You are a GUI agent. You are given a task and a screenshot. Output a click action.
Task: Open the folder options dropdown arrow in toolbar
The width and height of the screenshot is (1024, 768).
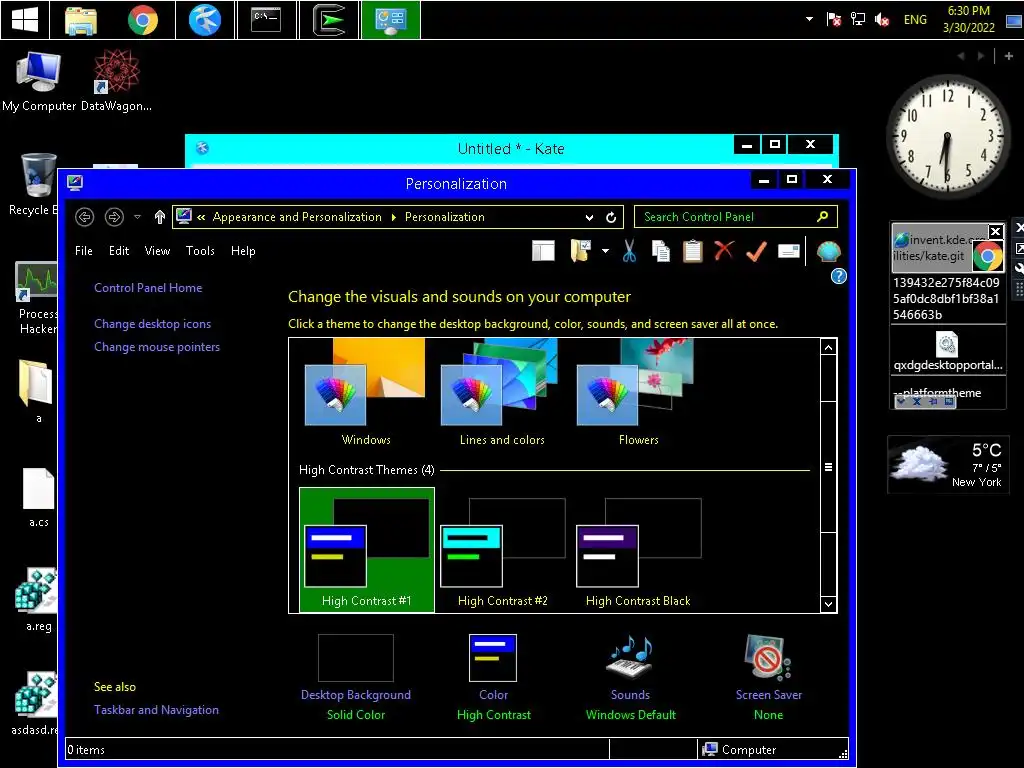605,251
